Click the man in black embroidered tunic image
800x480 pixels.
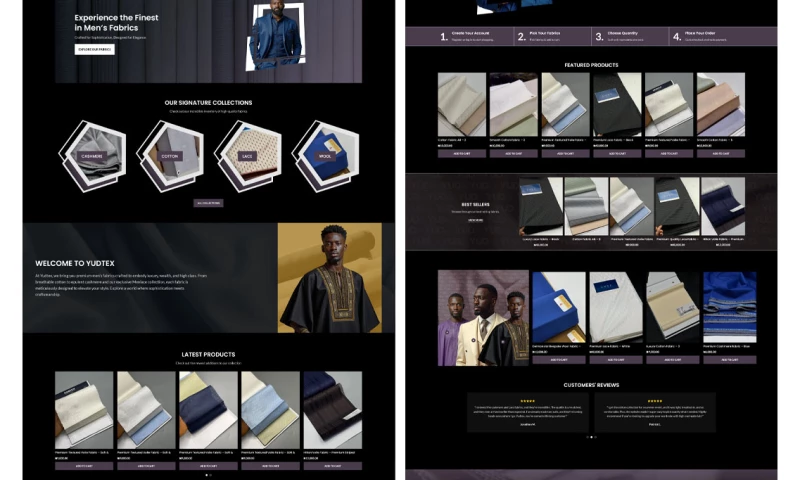[x=330, y=277]
